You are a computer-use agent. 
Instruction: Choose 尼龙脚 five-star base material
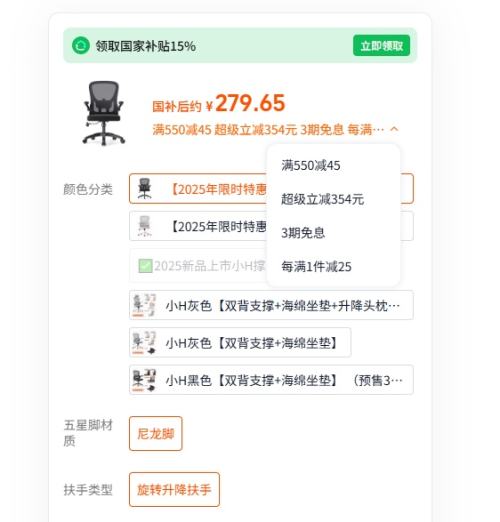[156, 433]
